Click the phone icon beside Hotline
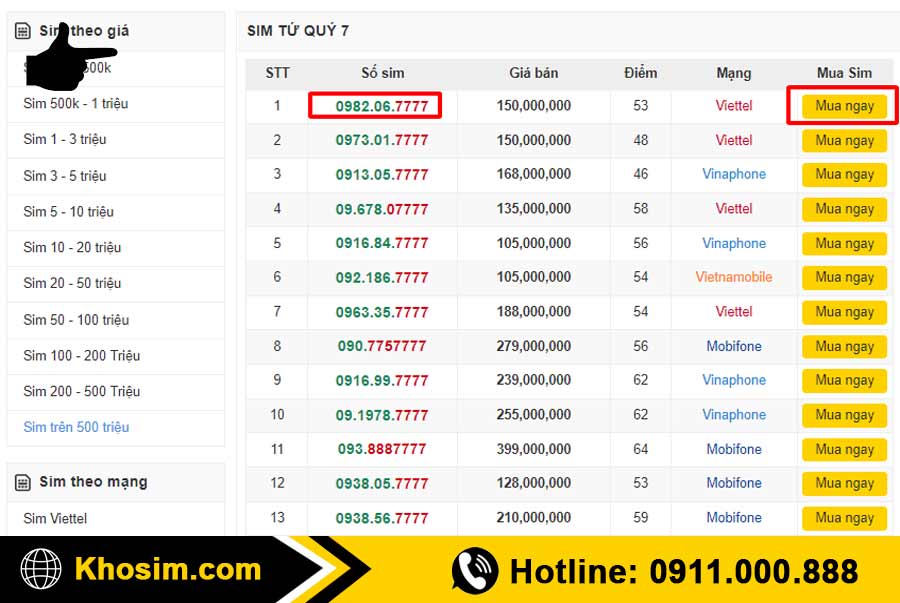The width and height of the screenshot is (900, 603). 474,571
